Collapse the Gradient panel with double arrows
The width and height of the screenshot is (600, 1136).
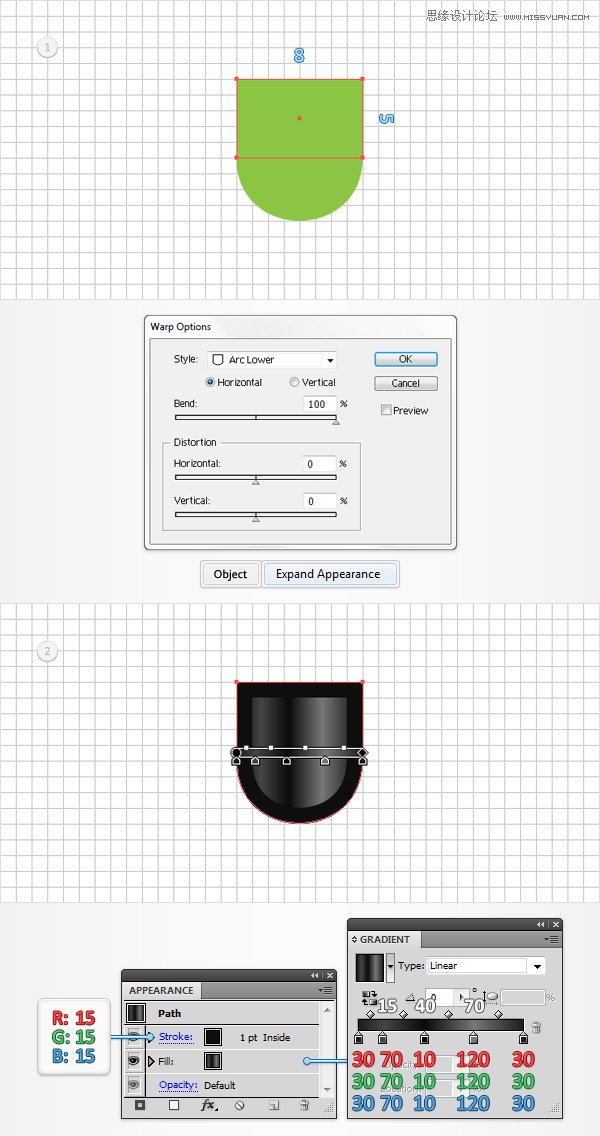pyautogui.click(x=541, y=924)
